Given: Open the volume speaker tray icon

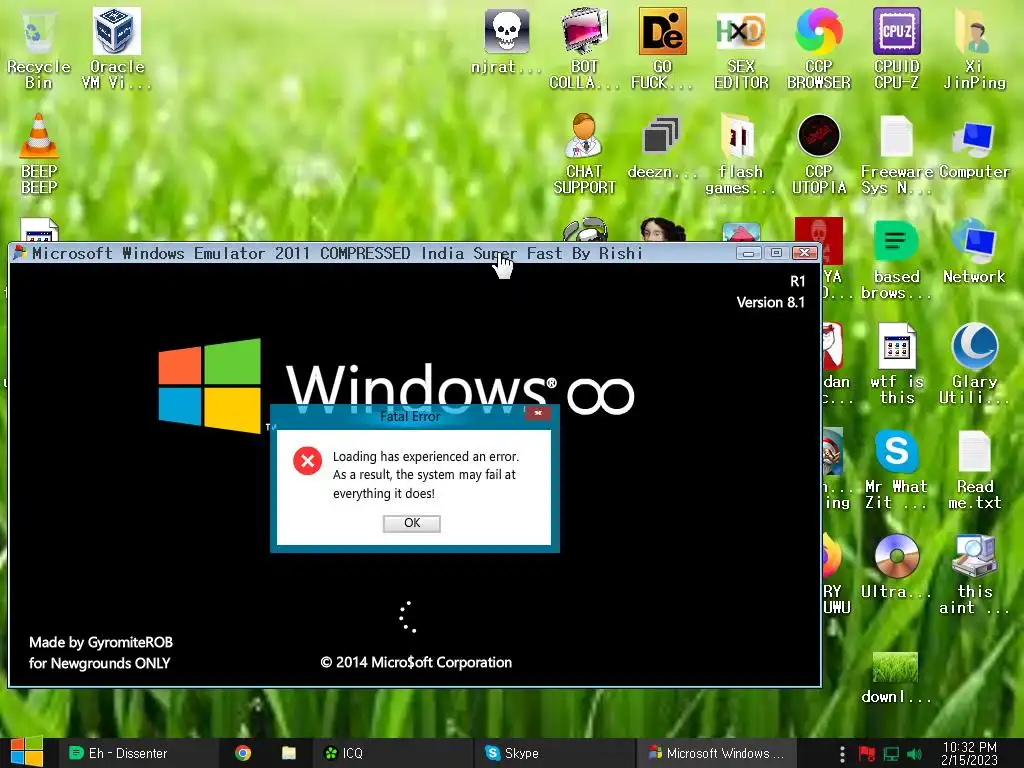Looking at the screenshot, I should (x=914, y=754).
